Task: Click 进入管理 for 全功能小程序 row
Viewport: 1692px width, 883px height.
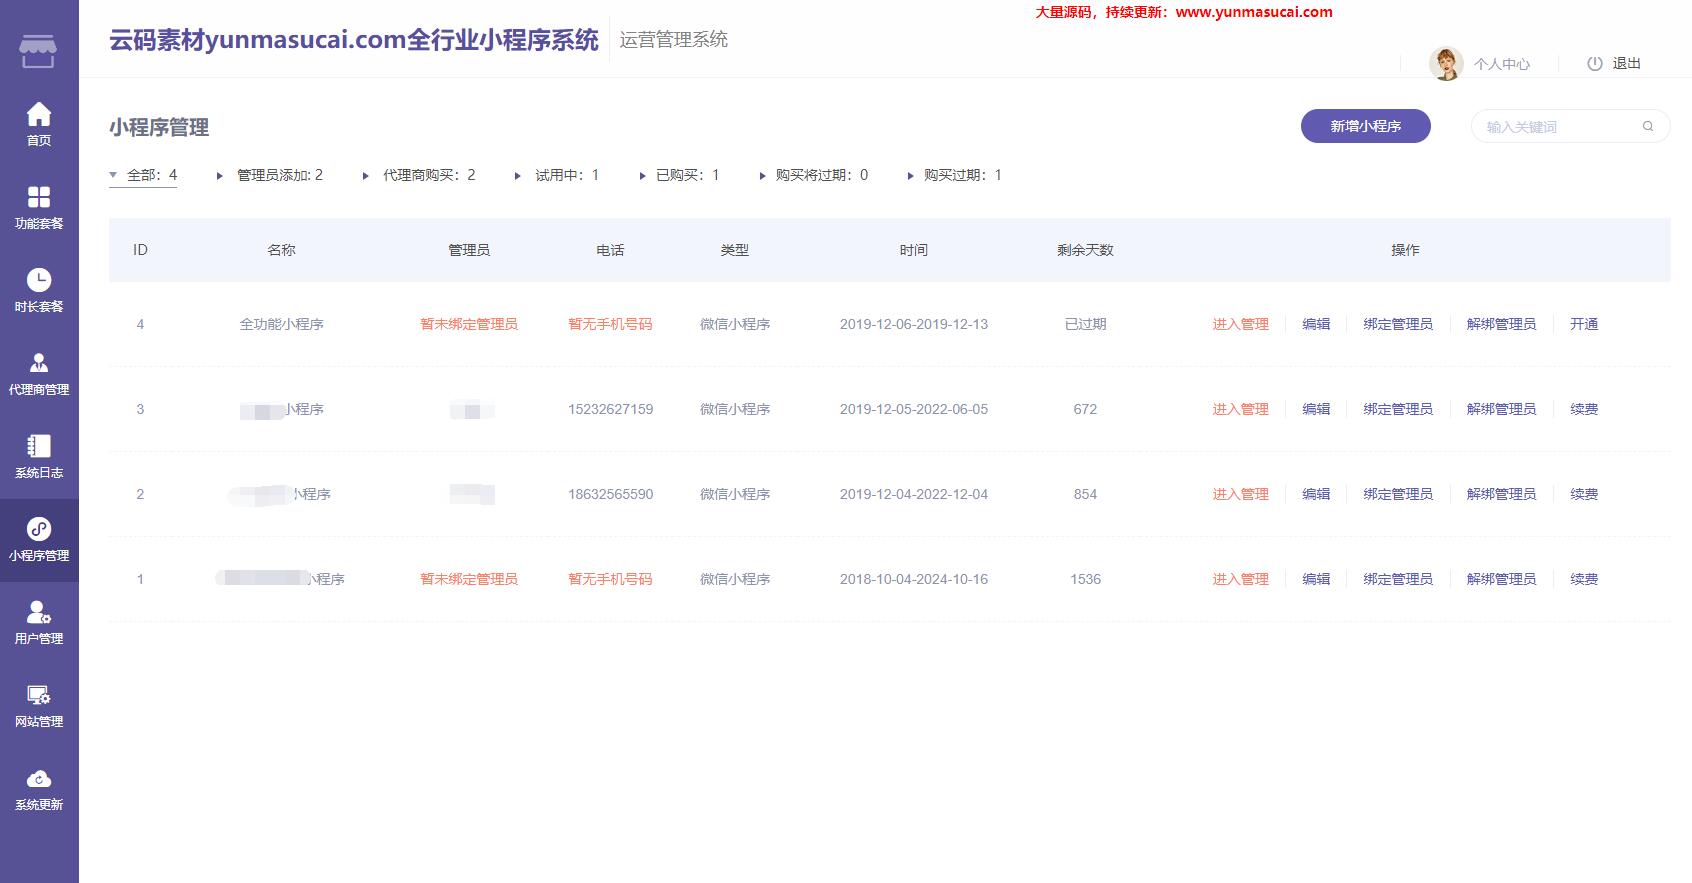Action: pos(1240,324)
